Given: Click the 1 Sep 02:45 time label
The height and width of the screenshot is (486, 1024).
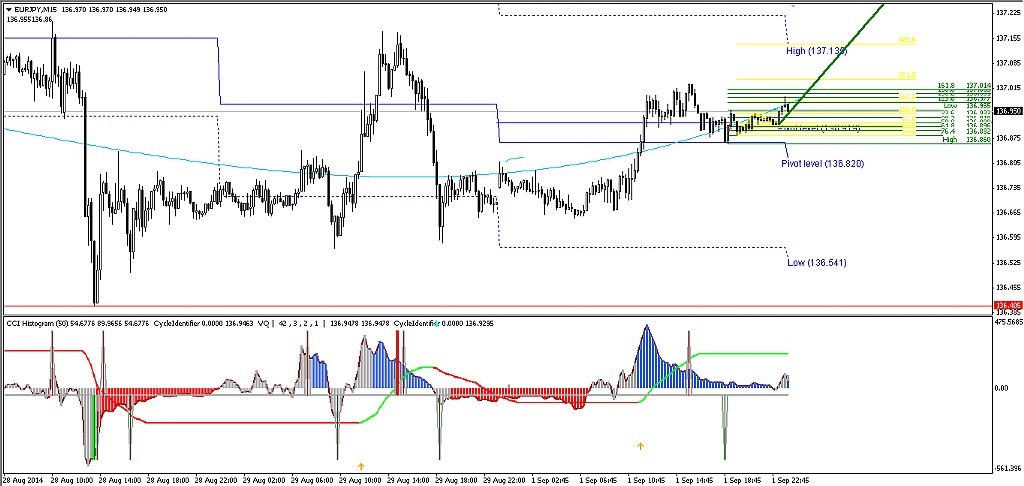Looking at the screenshot, I should point(552,480).
